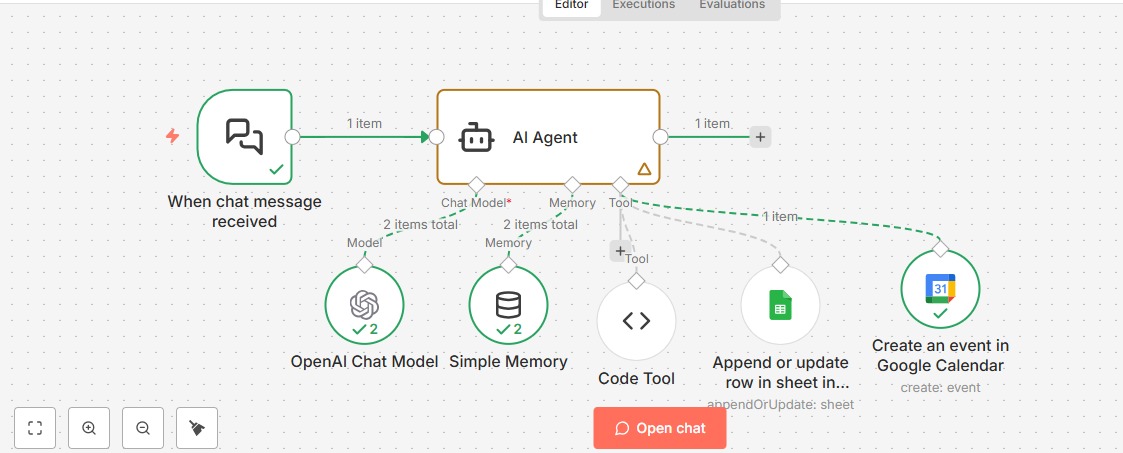Click the 'AI Agent' title text
The height and width of the screenshot is (453, 1123).
click(545, 137)
